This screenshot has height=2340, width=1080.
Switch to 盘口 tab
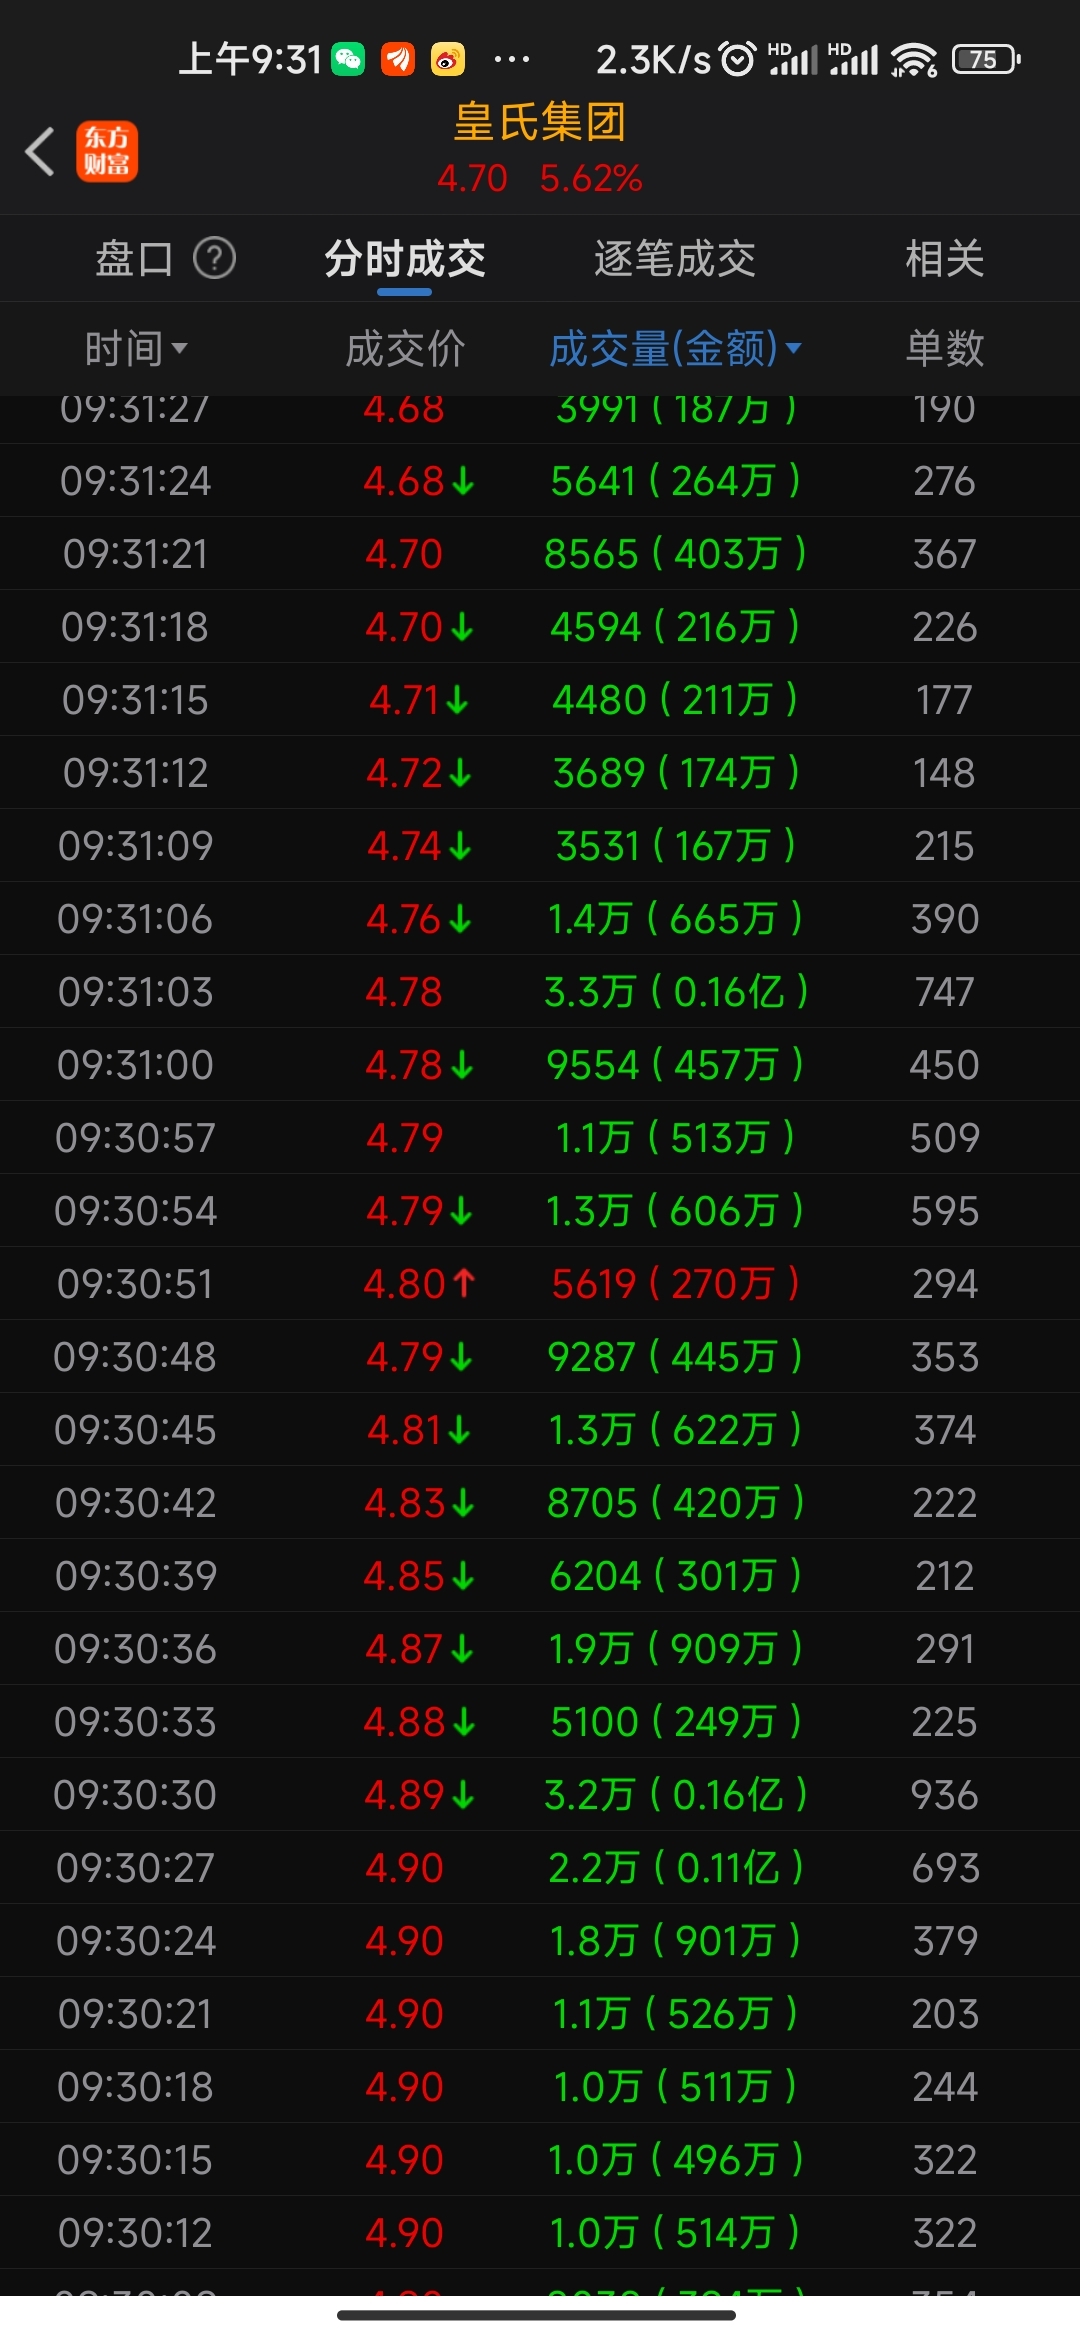point(134,258)
